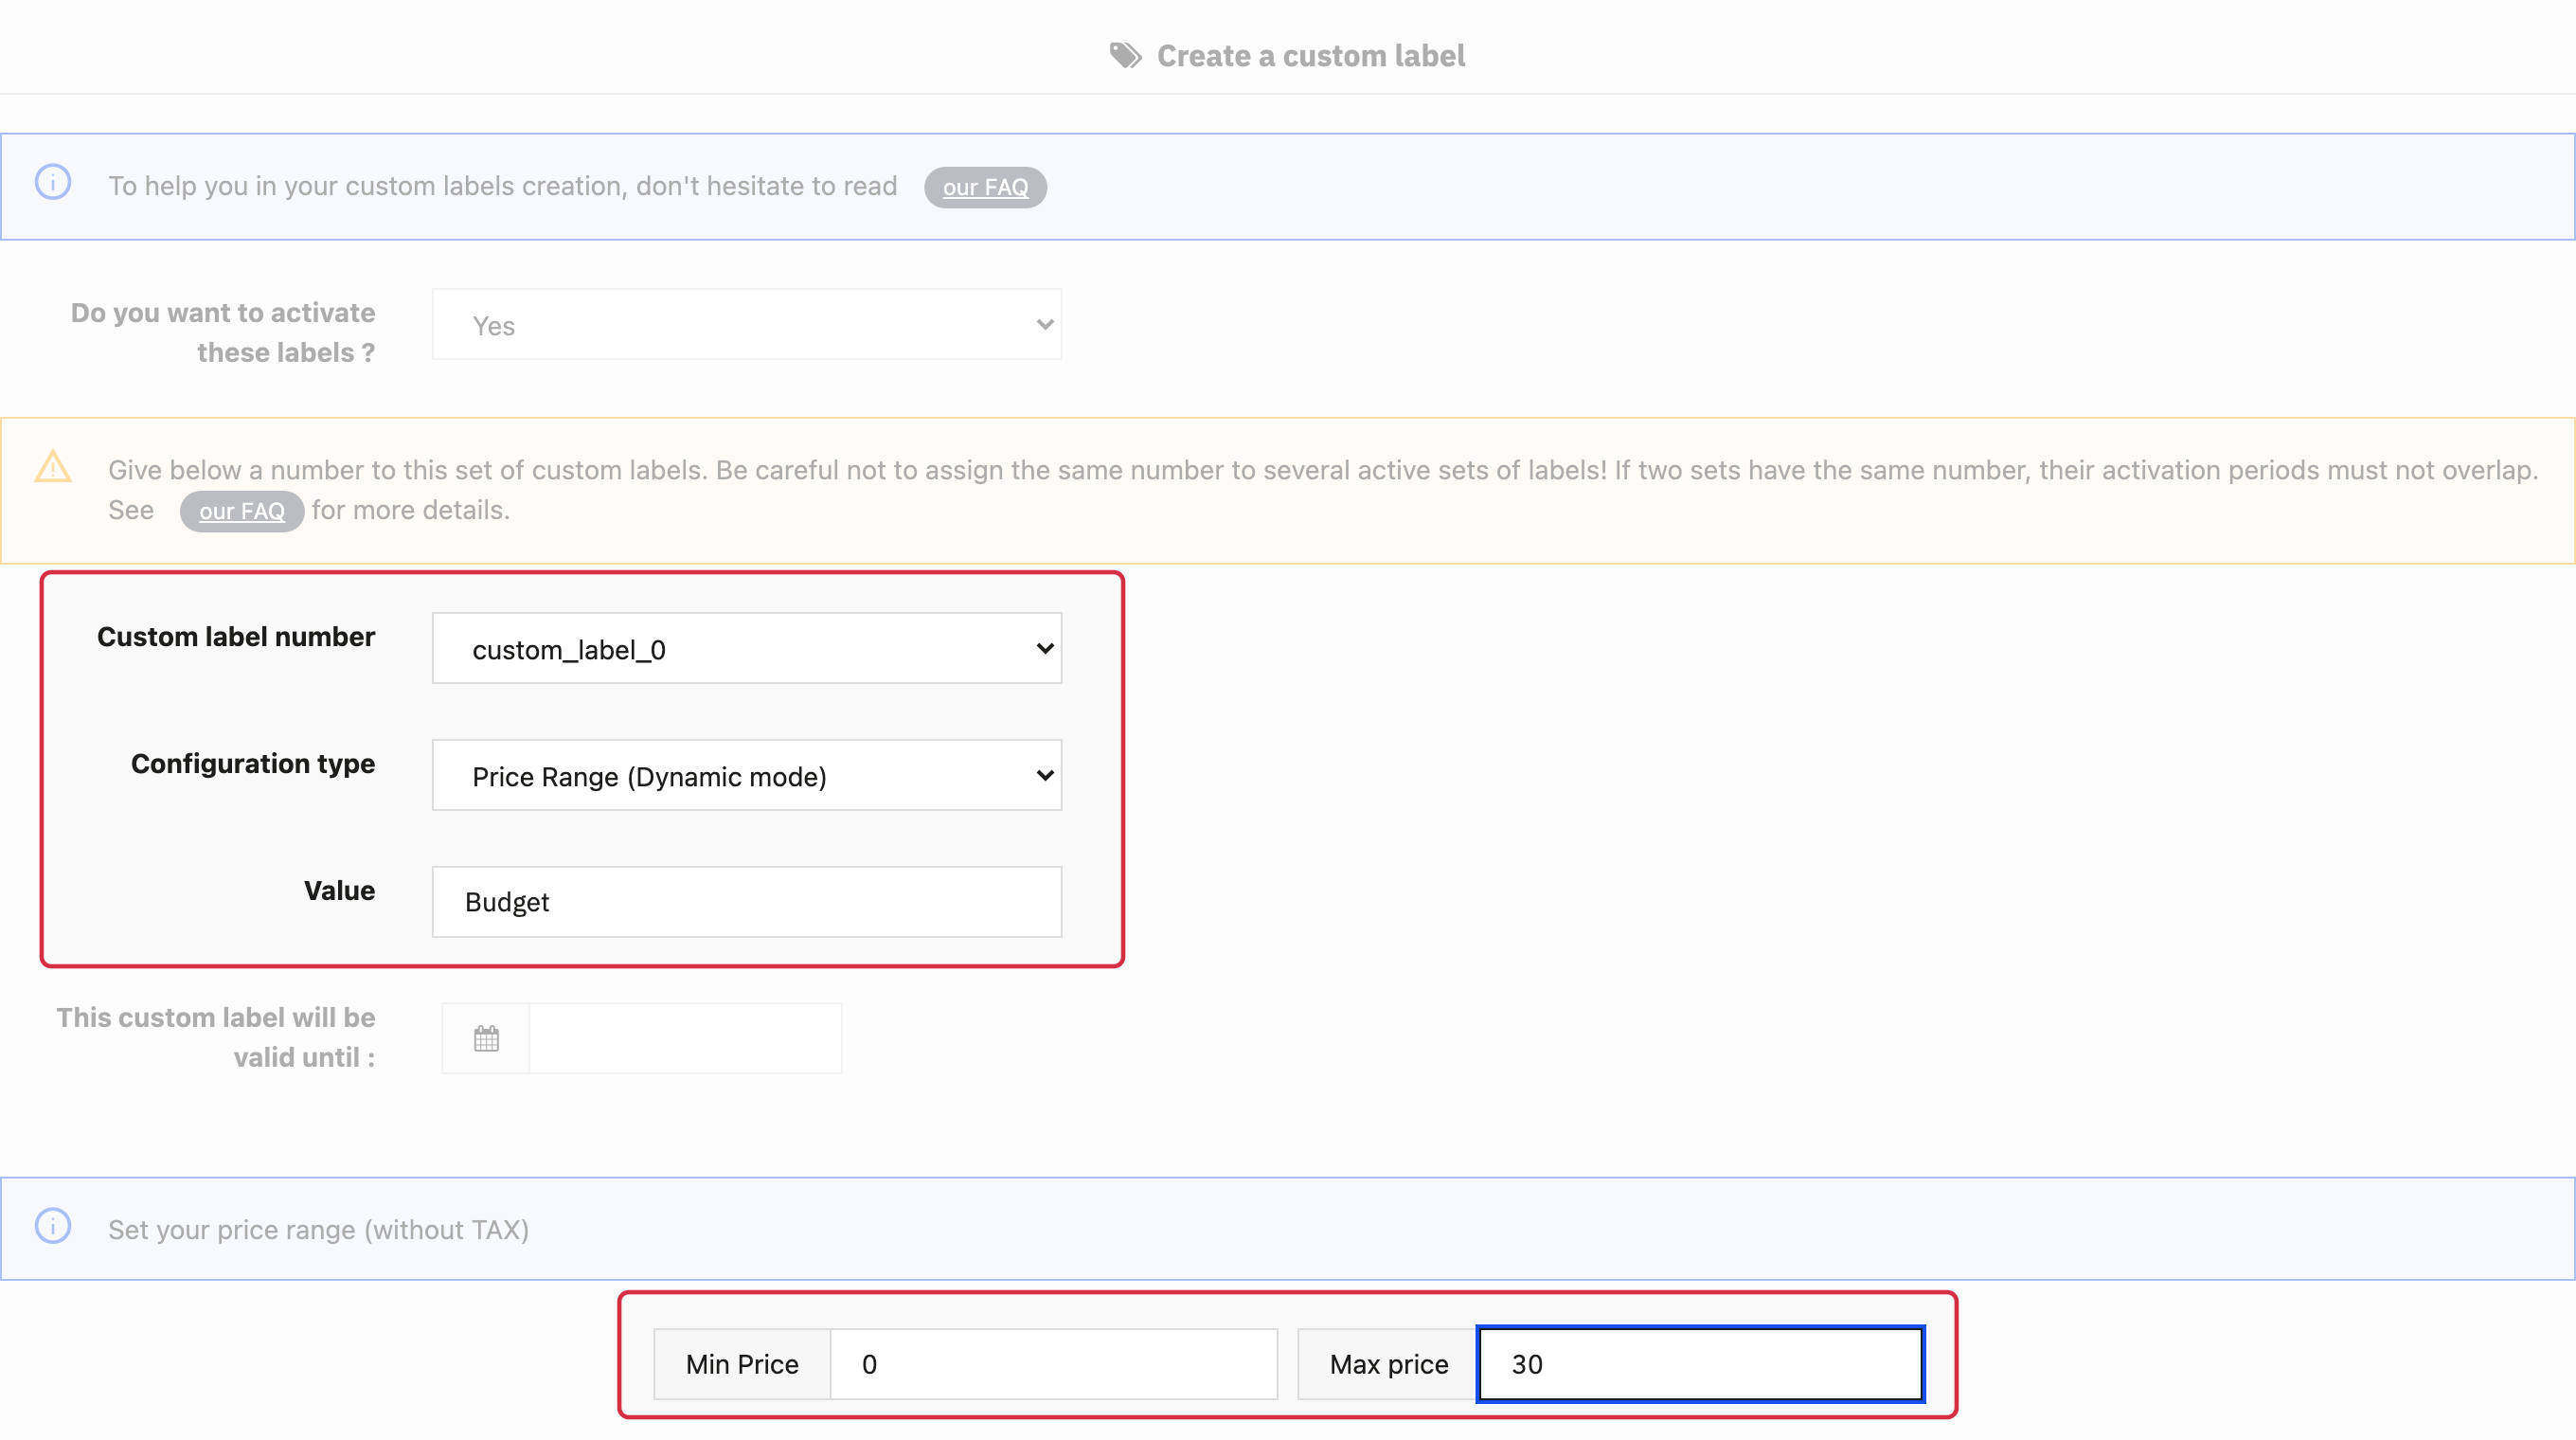The width and height of the screenshot is (2576, 1440).
Task: Click the warning triangle icon in the orange notice
Action: pyautogui.click(x=53, y=467)
